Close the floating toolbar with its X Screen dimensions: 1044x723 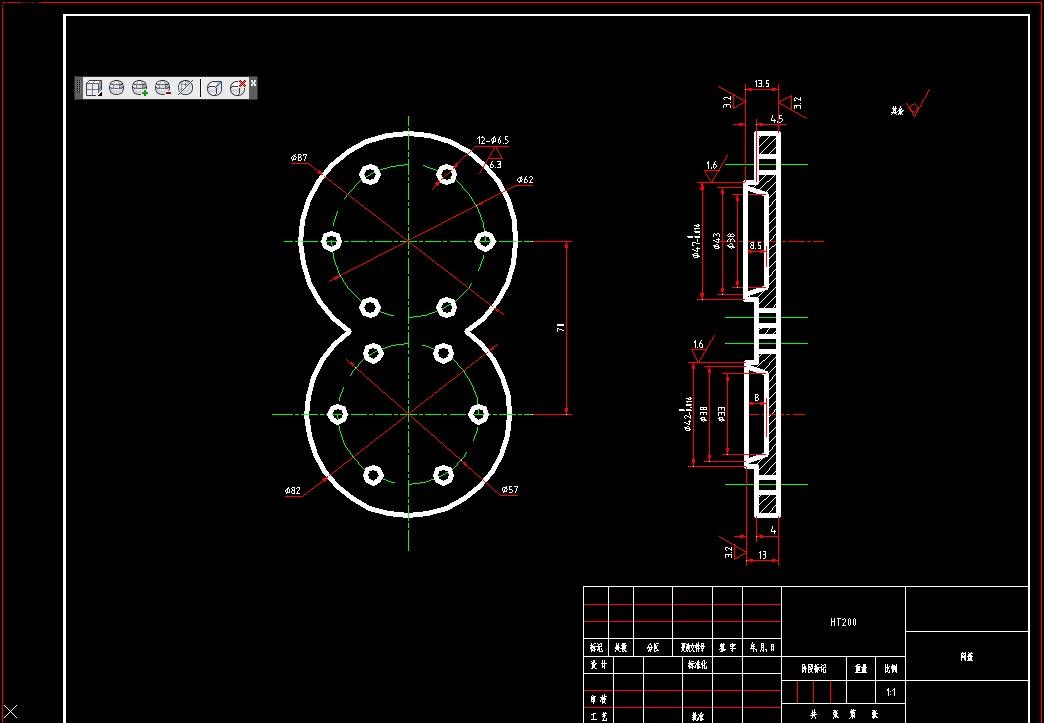point(254,83)
